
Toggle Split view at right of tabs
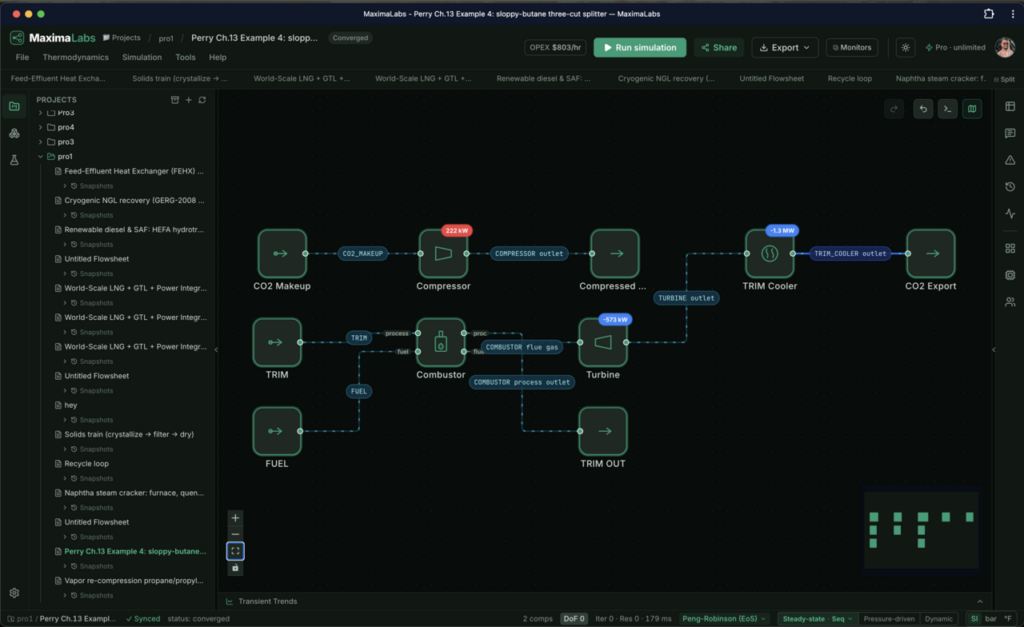pyautogui.click(x=1004, y=79)
